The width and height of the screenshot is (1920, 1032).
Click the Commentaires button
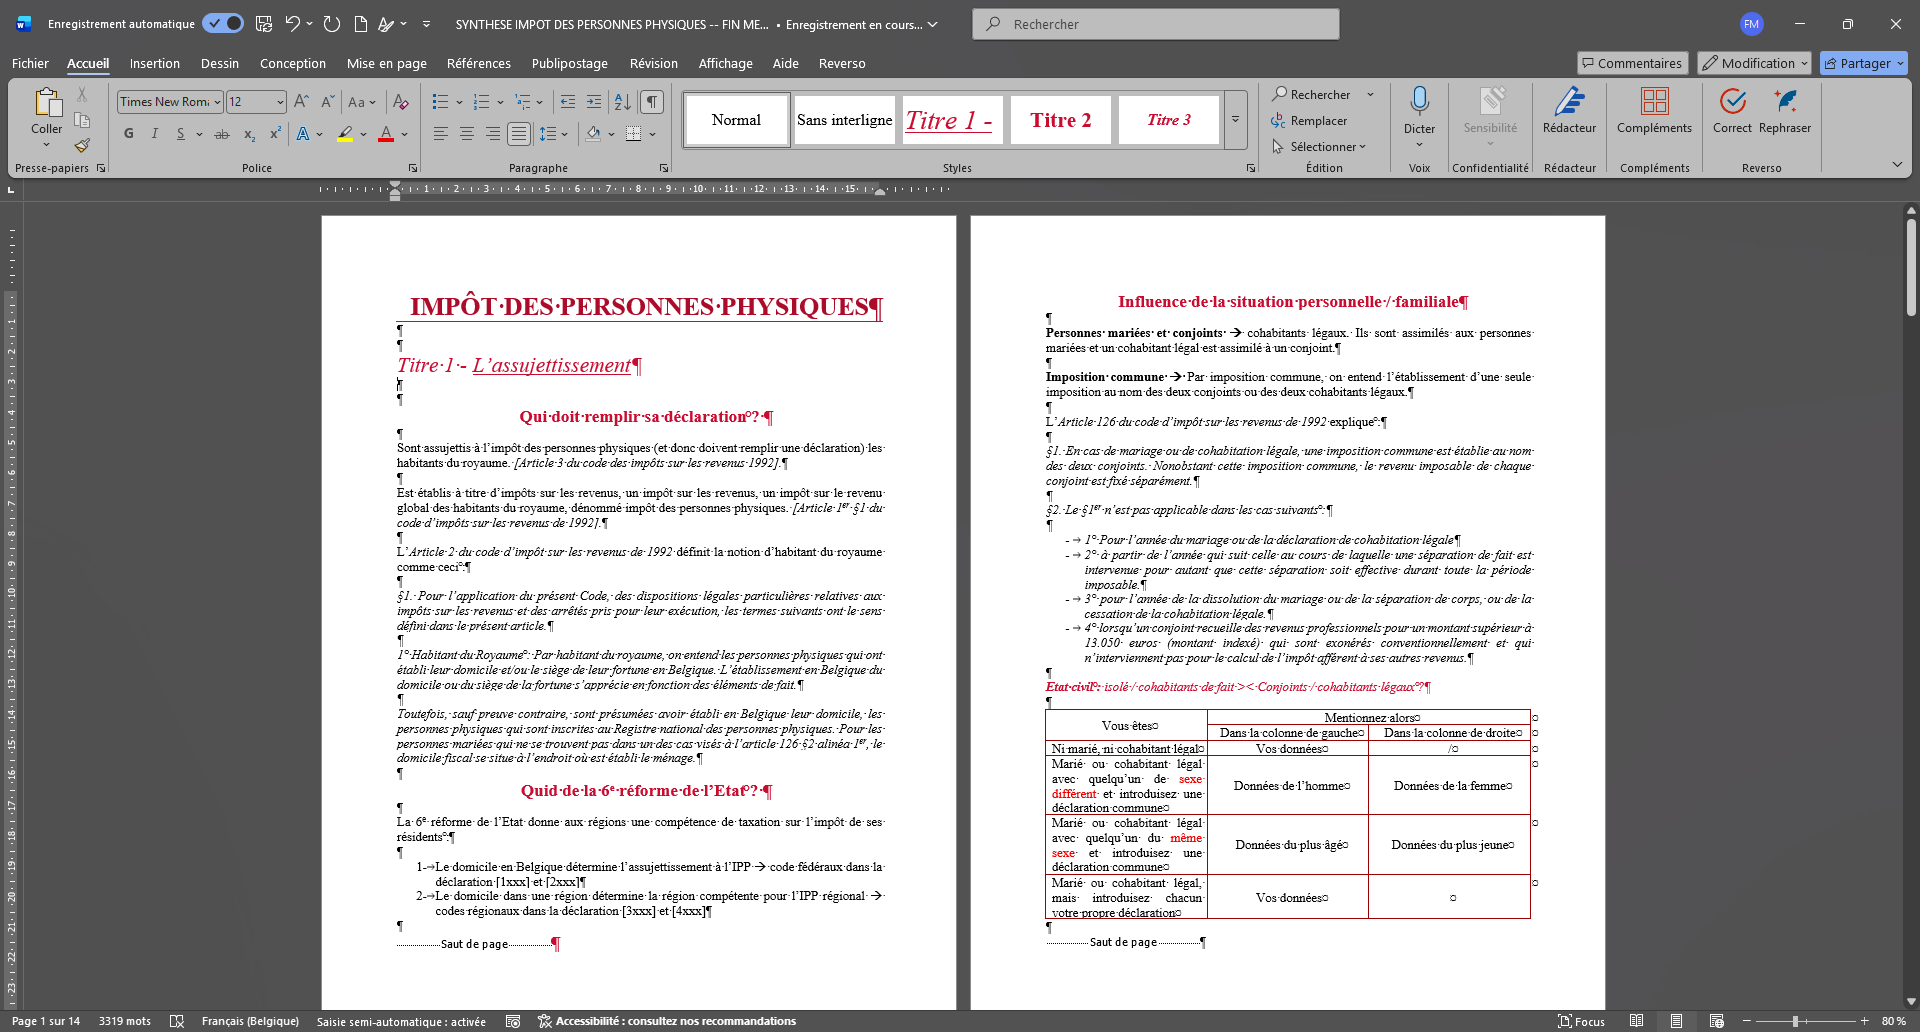(x=1633, y=63)
